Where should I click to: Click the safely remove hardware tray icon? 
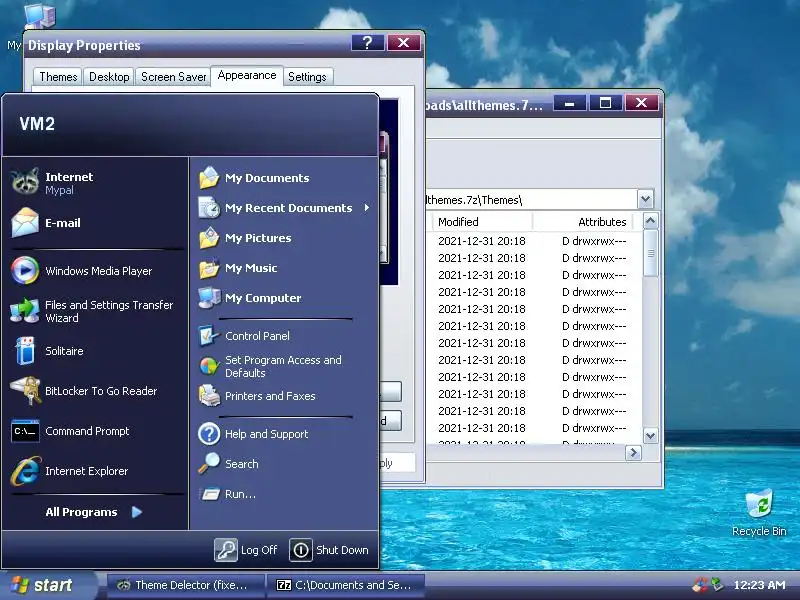(717, 584)
